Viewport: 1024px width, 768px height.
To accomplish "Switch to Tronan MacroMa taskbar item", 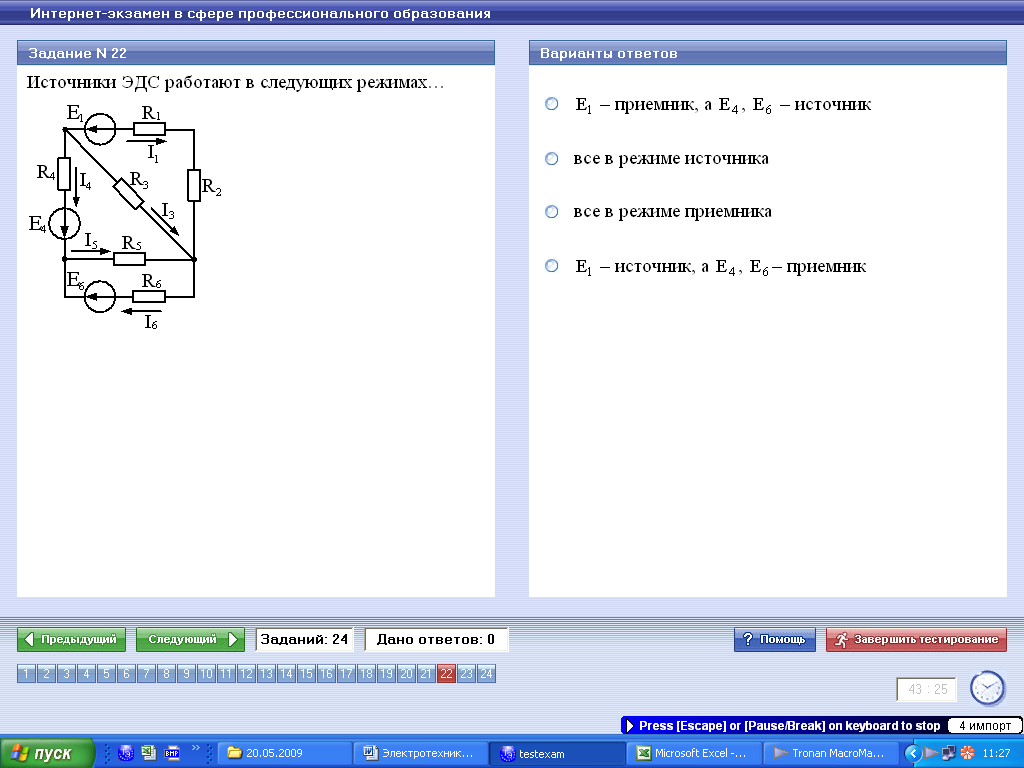I will click(831, 754).
